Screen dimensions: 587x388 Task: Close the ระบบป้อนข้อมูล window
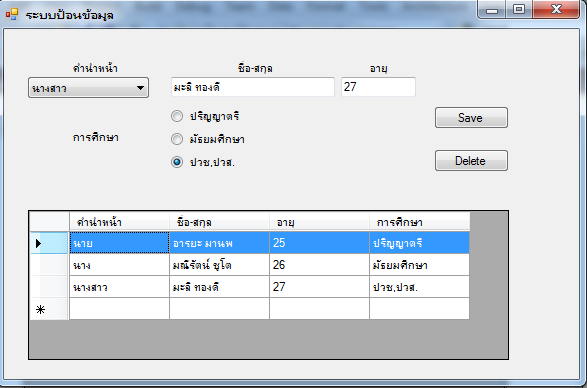click(x=556, y=9)
